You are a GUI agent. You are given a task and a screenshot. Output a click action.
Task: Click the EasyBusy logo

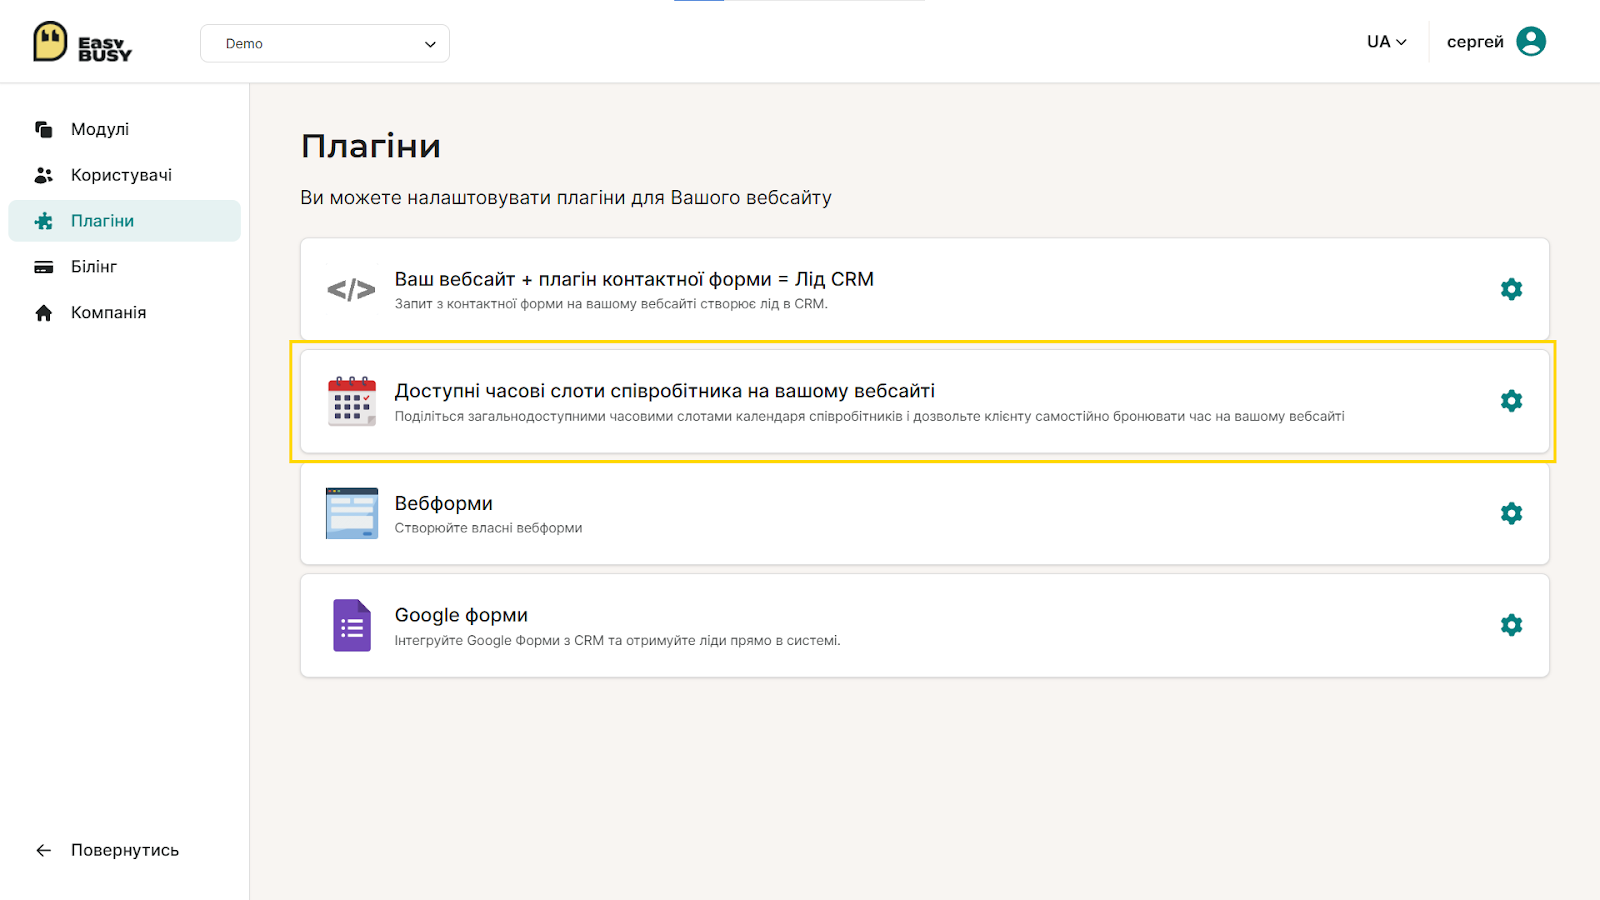coord(82,42)
